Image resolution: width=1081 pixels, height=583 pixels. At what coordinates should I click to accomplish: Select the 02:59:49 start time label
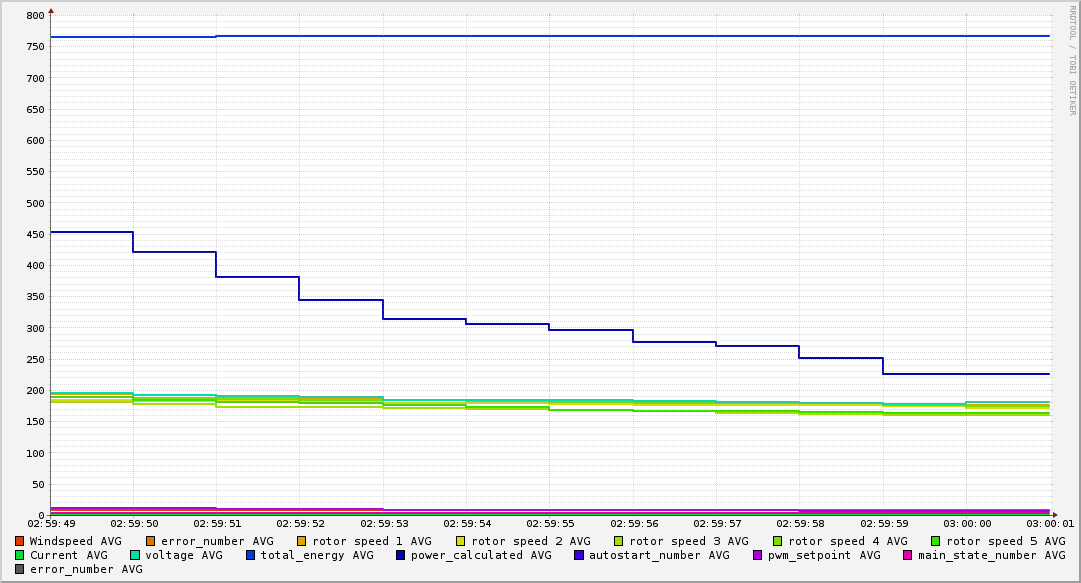pyautogui.click(x=50, y=524)
